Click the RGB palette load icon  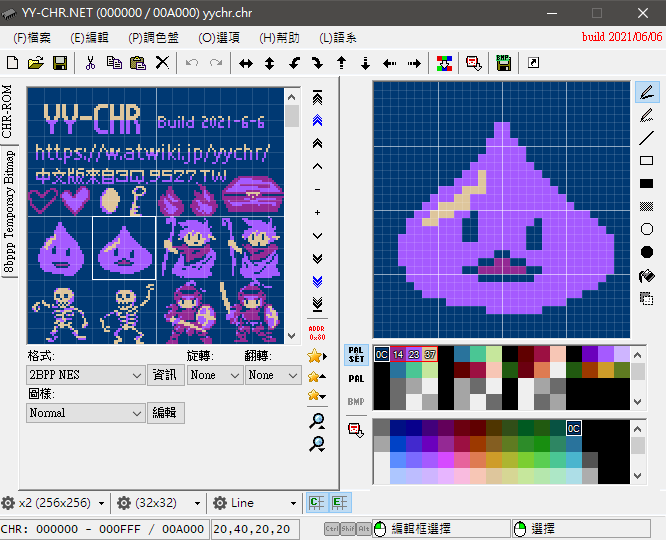pos(444,63)
